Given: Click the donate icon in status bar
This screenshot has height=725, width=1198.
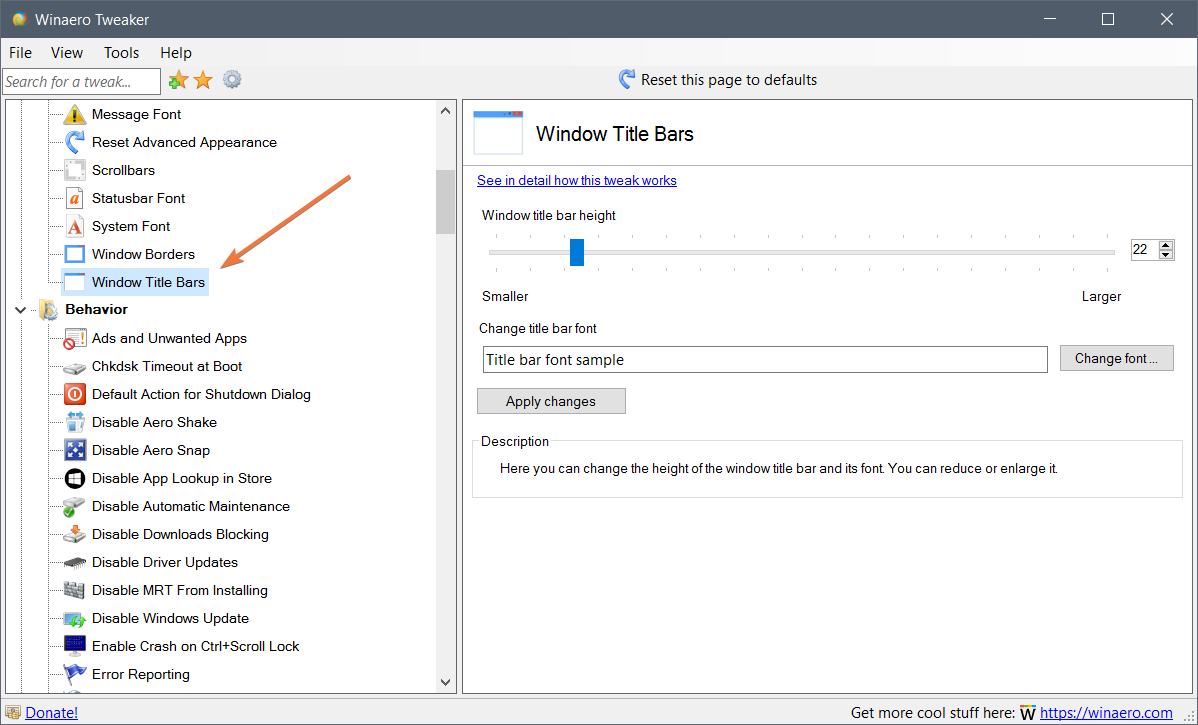Looking at the screenshot, I should [x=13, y=713].
